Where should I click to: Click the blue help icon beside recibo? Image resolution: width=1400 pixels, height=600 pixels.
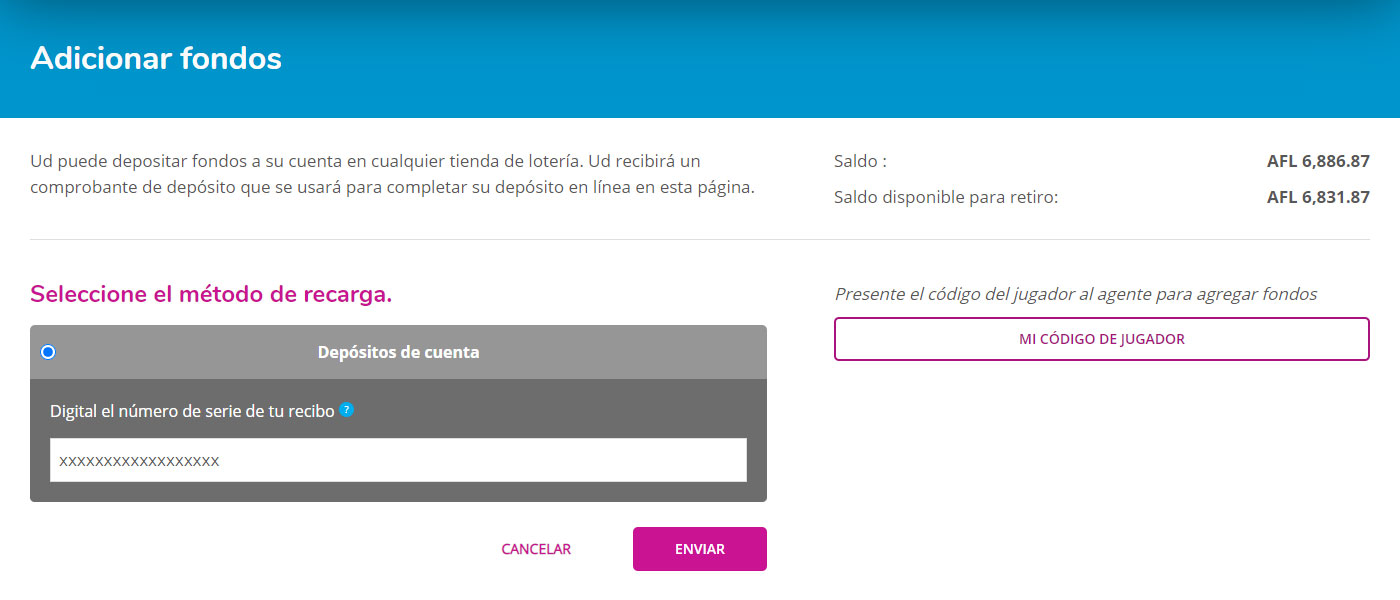[x=346, y=409]
